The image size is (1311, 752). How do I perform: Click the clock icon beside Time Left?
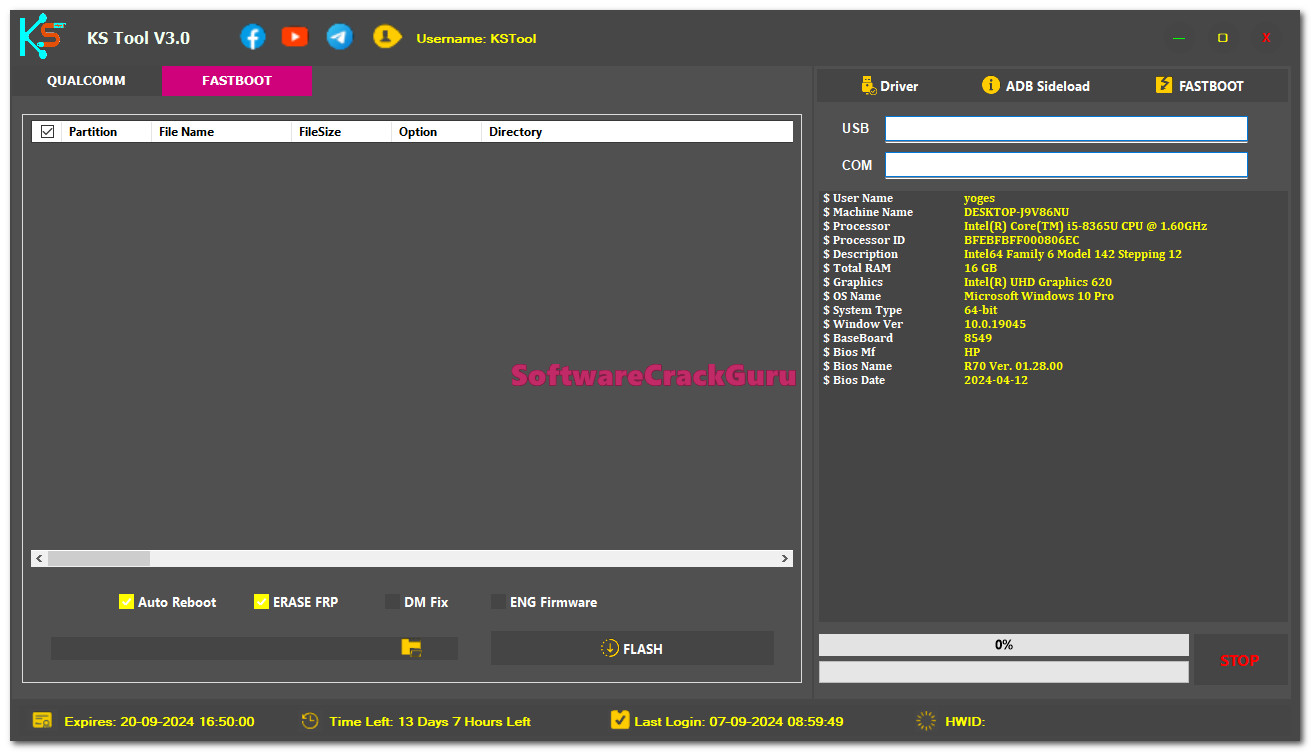pos(310,721)
